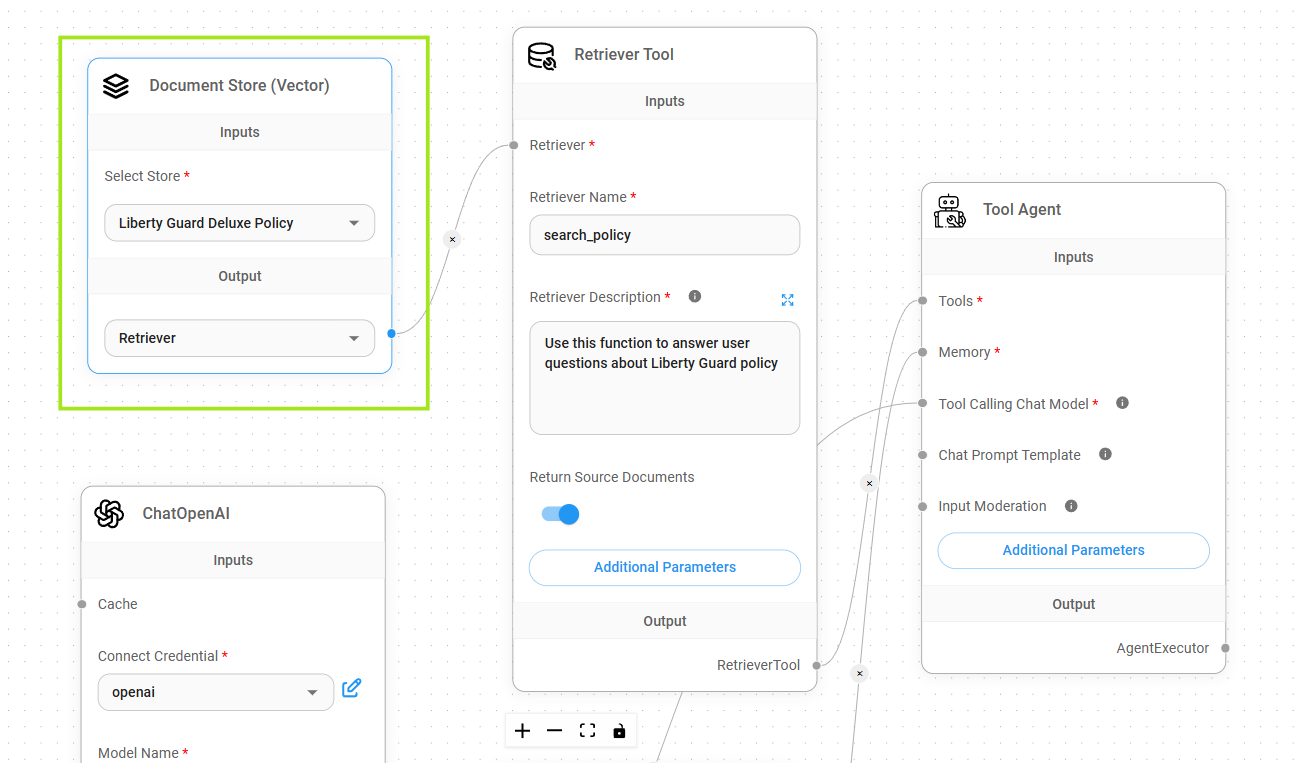Expand the Retriever Description text editor

[x=787, y=300]
